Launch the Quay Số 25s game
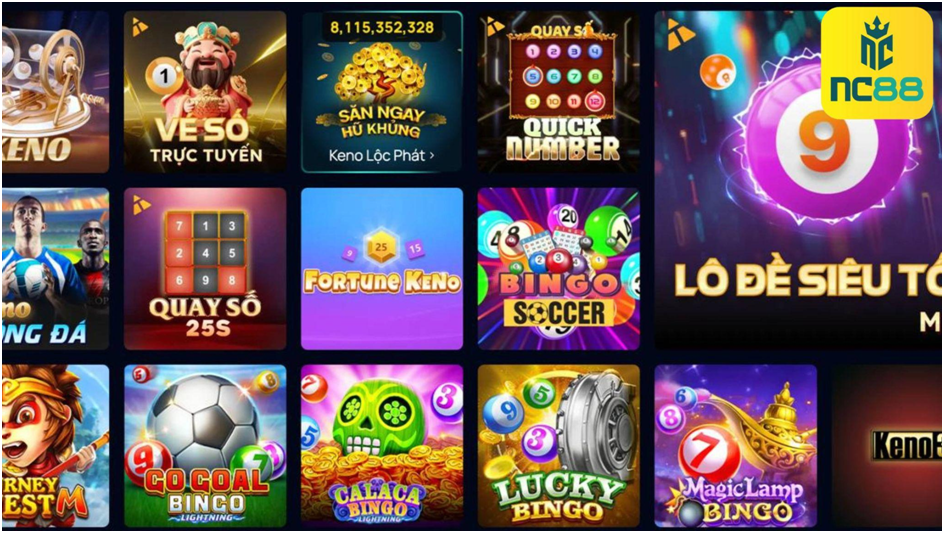 coord(205,269)
